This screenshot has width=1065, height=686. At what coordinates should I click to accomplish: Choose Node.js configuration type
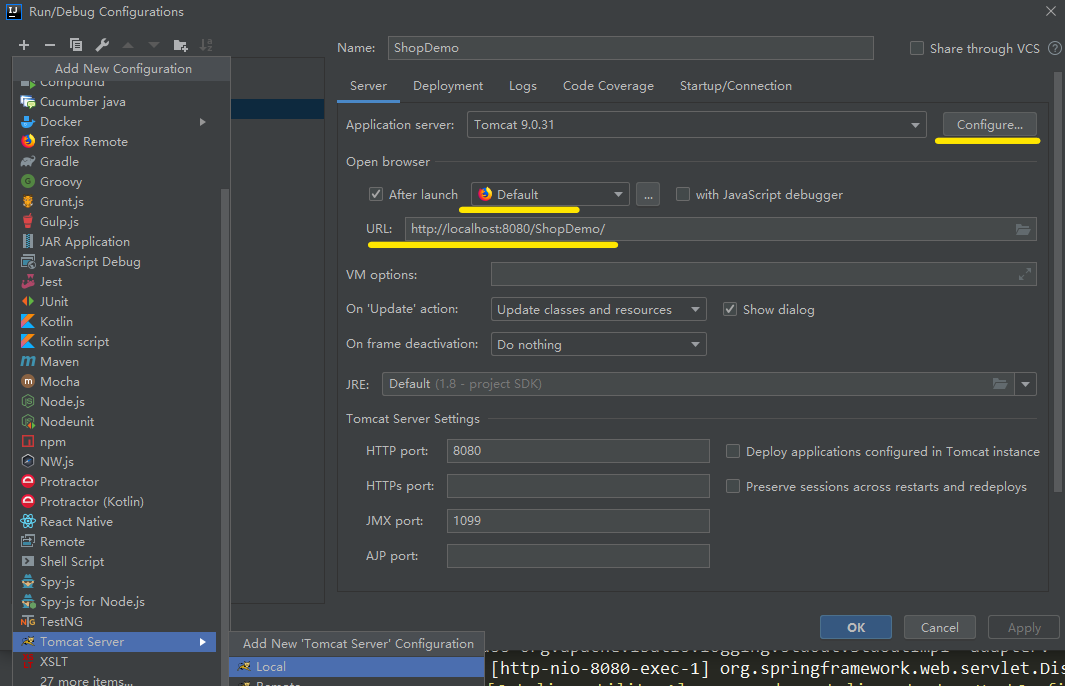pos(115,401)
